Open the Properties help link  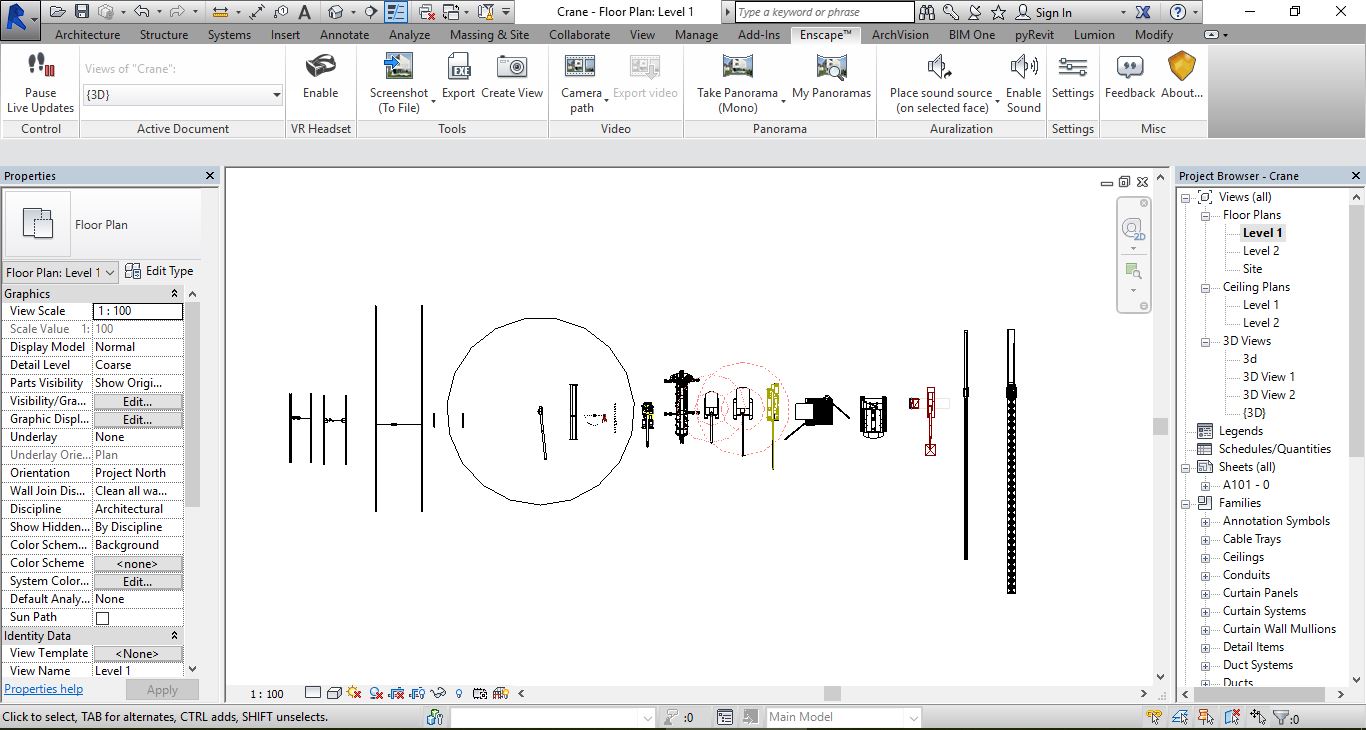coord(44,689)
